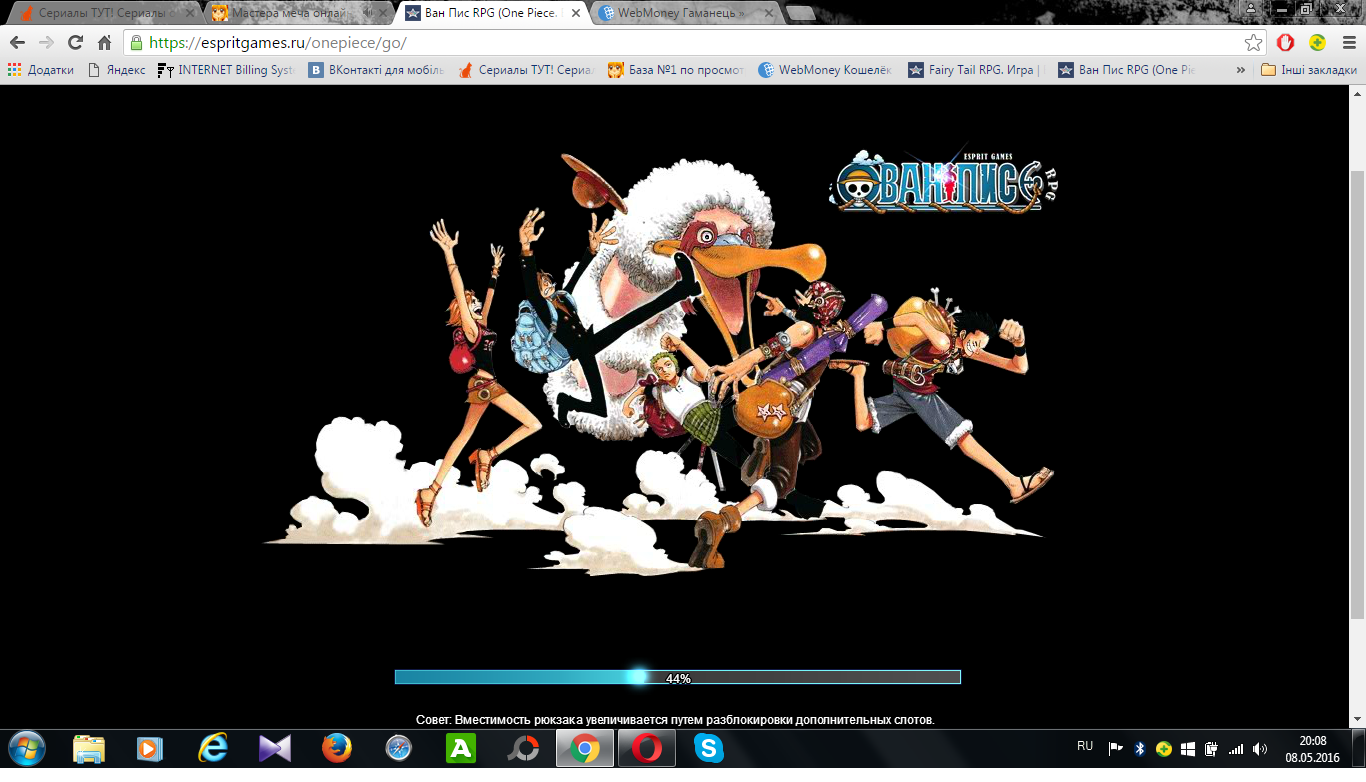Viewport: 1366px width, 782px height.
Task: Open the ВКонтакті bookmark link
Action: coord(376,70)
